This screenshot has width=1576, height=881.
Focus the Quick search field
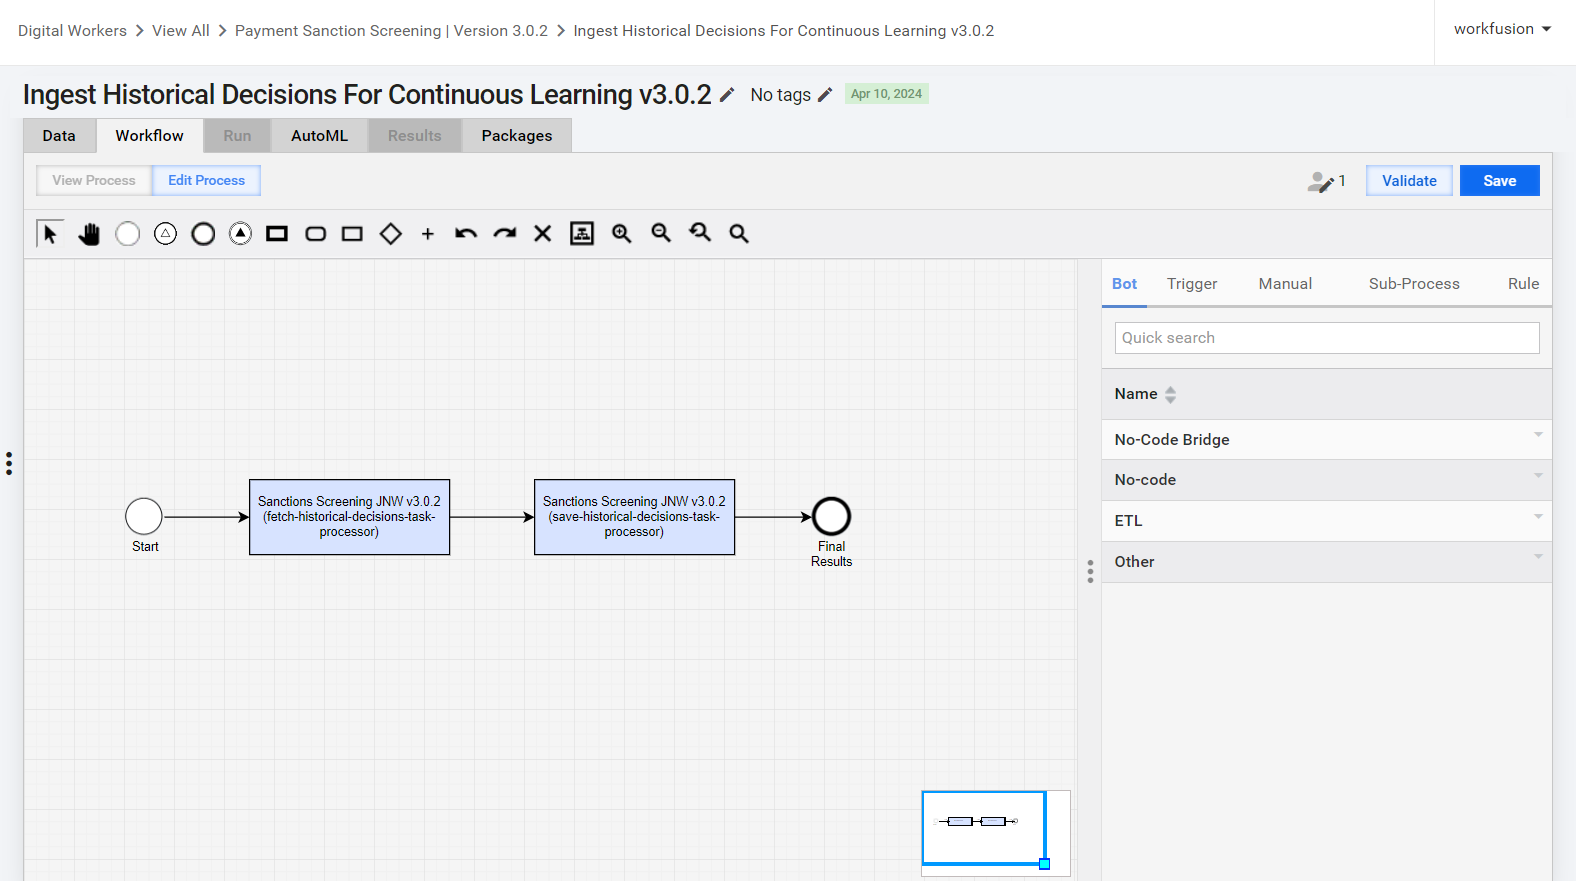click(x=1327, y=338)
